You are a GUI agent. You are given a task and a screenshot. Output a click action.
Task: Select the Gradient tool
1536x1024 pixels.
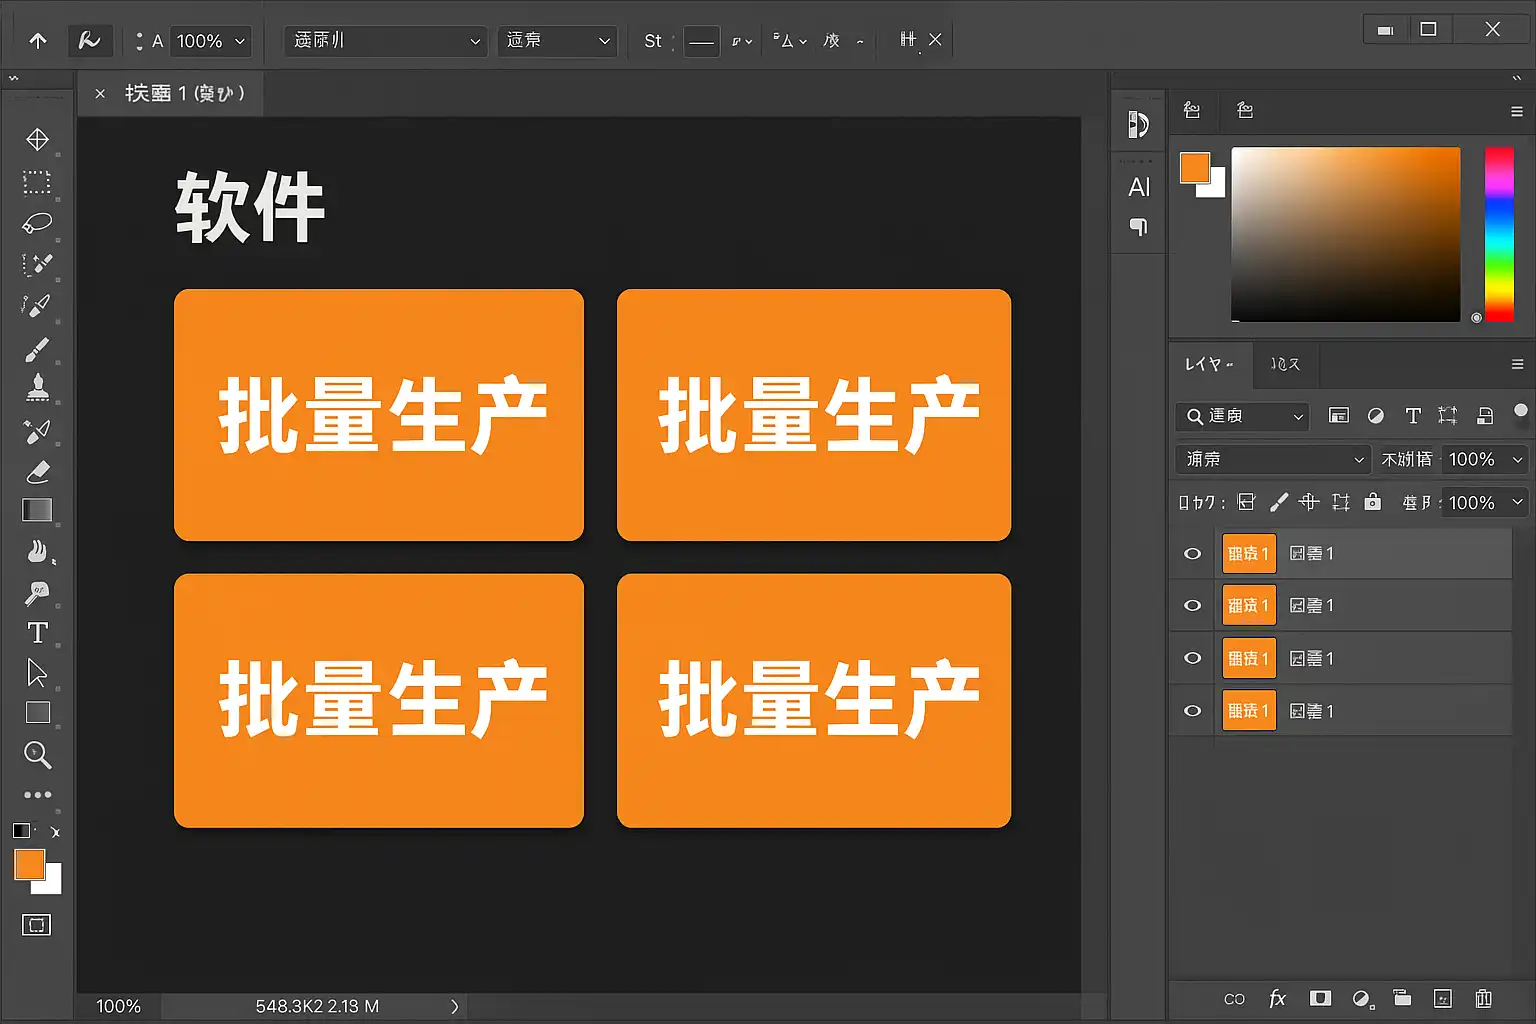(37, 511)
